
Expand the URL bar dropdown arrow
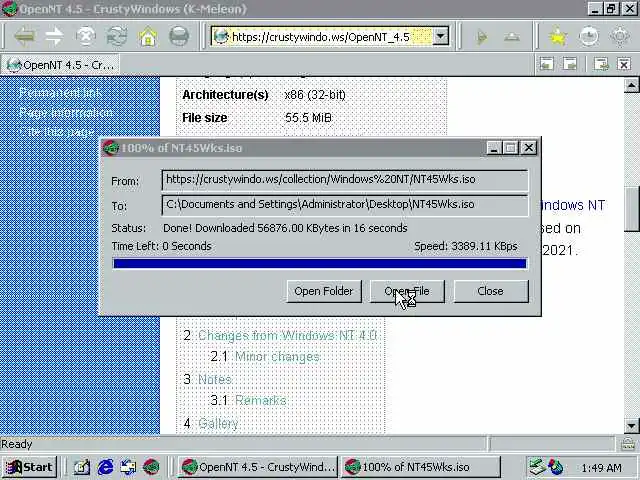(440, 37)
